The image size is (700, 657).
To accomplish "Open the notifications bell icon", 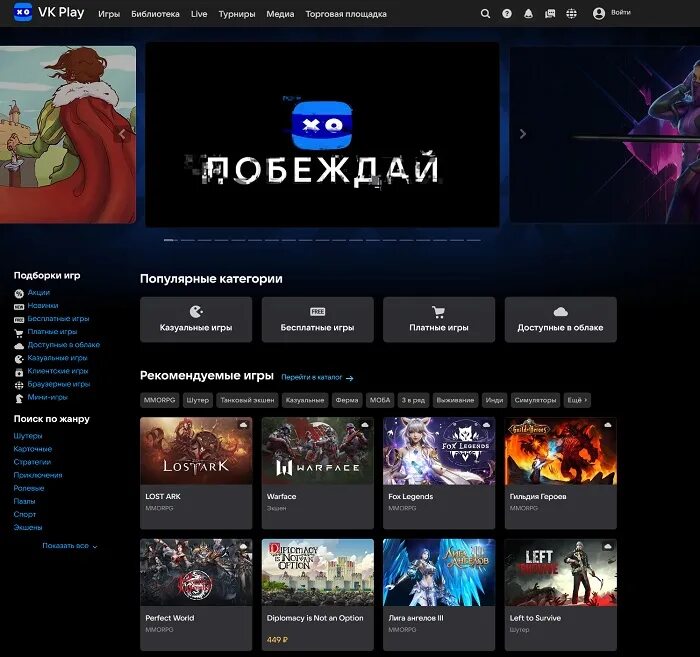I will (x=528, y=14).
